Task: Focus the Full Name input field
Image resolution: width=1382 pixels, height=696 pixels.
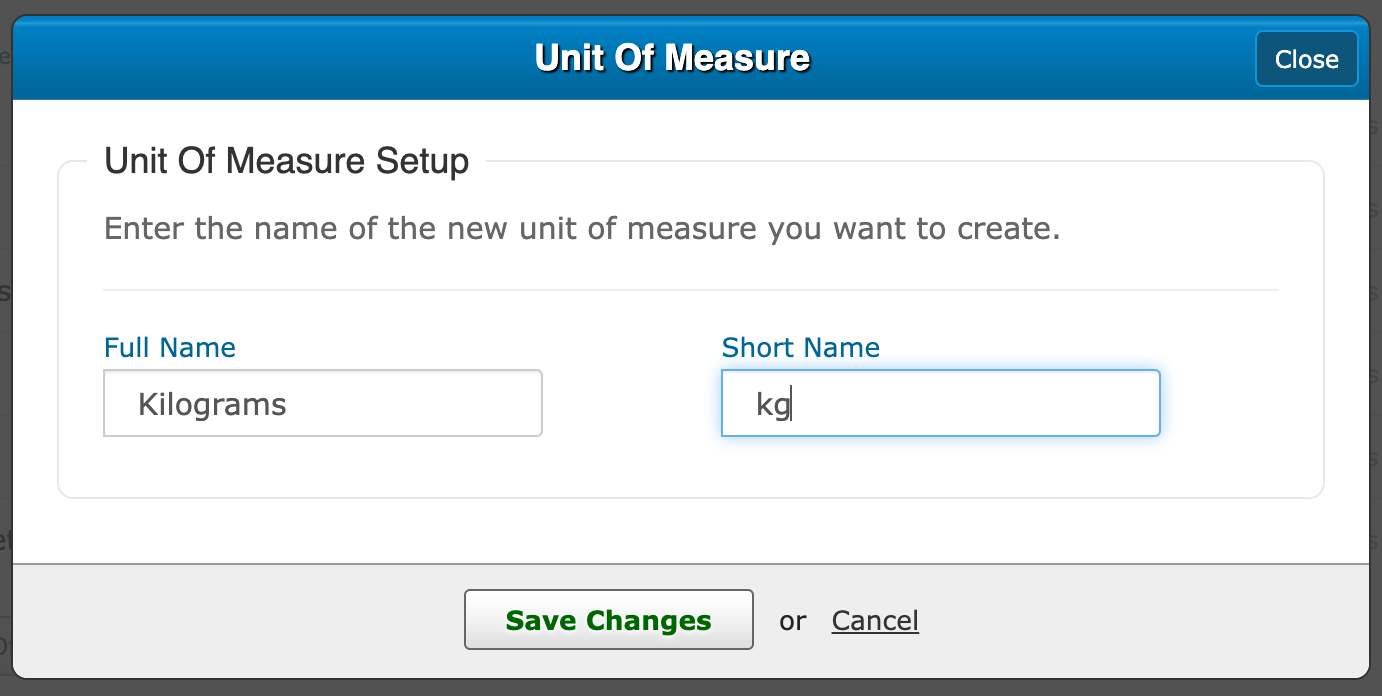Action: click(x=322, y=404)
